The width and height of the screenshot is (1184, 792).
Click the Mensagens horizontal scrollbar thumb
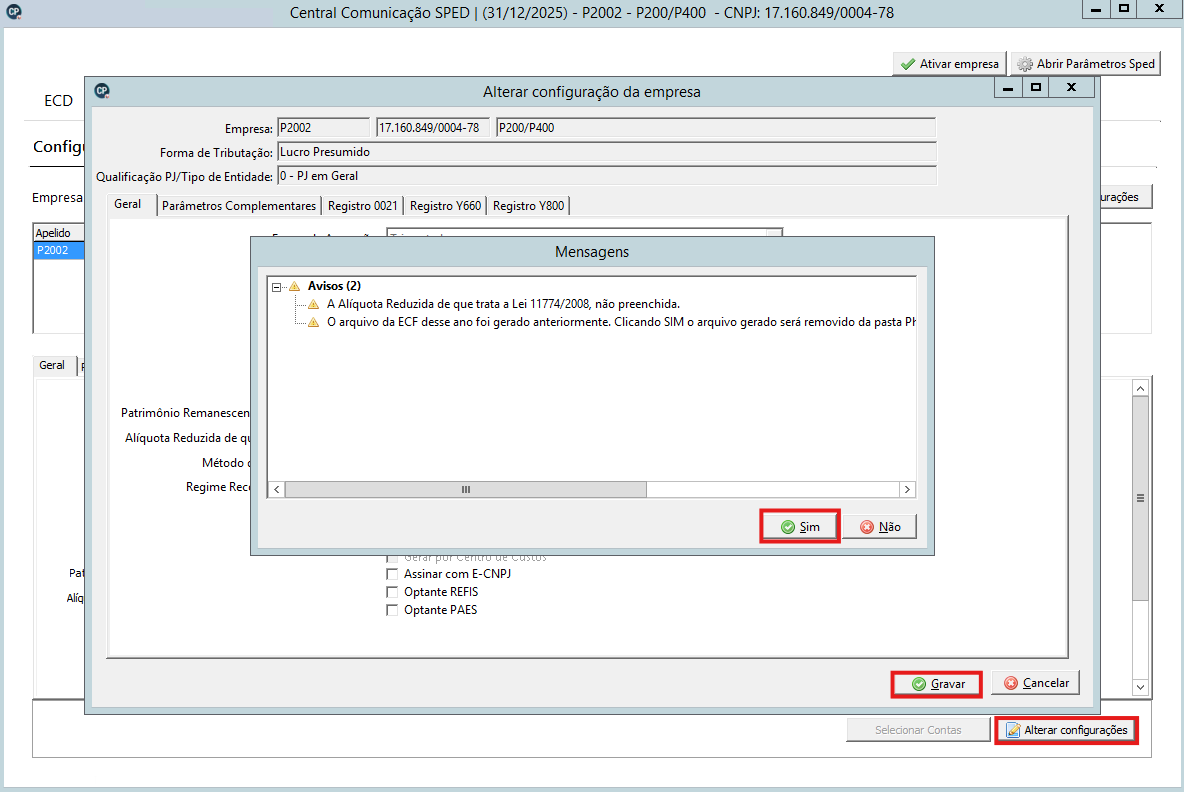coord(466,490)
